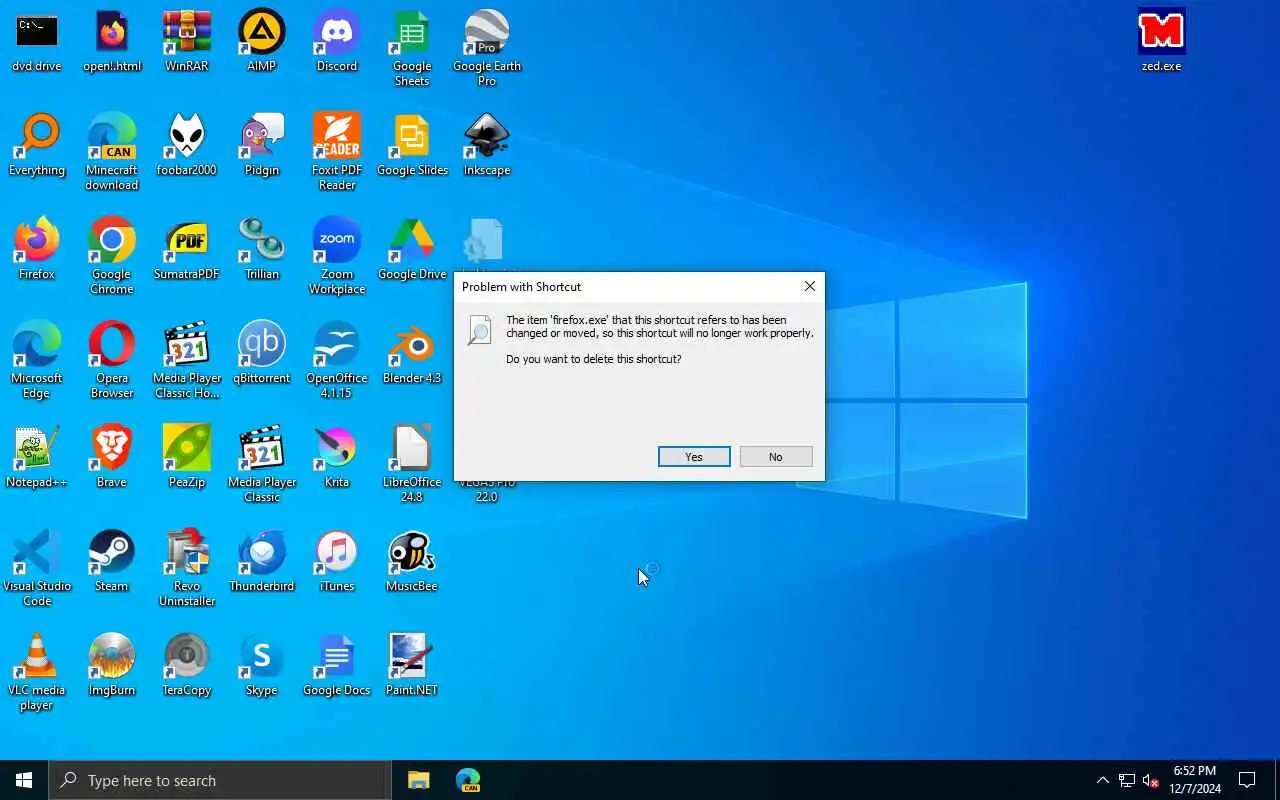Close the Problem with Shortcut dialog

point(810,286)
